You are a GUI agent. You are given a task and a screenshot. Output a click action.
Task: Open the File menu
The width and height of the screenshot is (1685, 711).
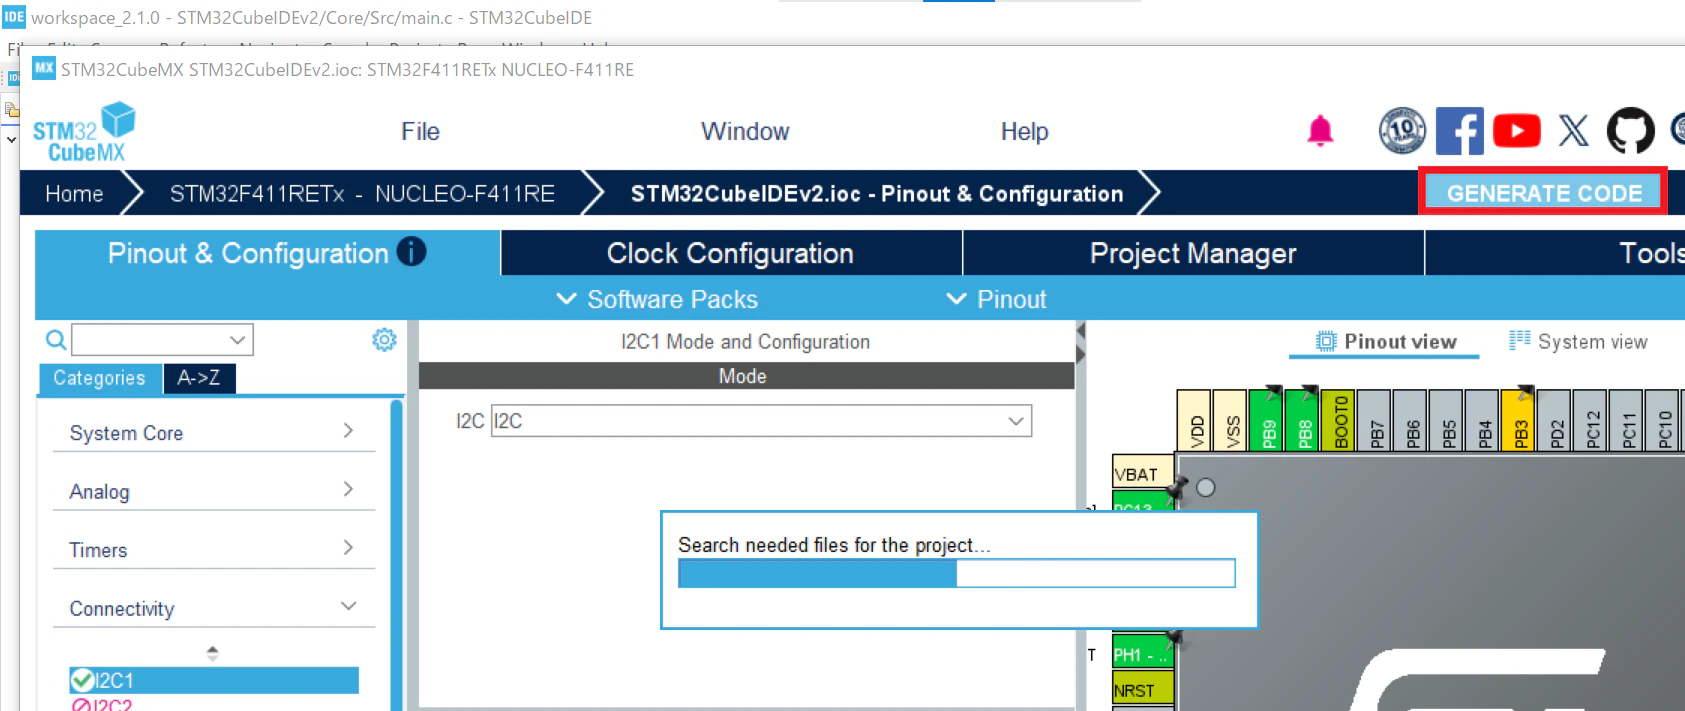420,132
